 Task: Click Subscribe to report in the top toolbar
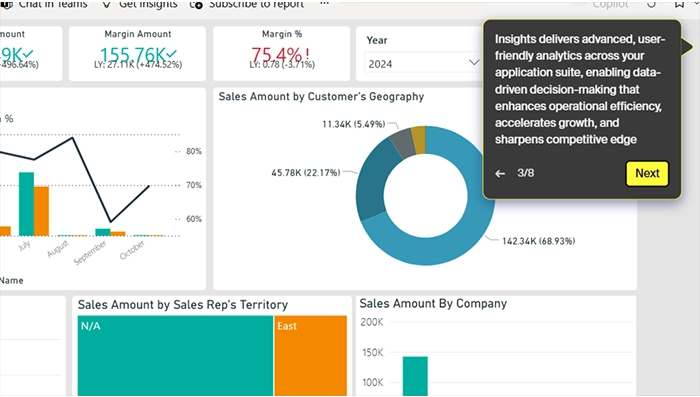(x=248, y=4)
